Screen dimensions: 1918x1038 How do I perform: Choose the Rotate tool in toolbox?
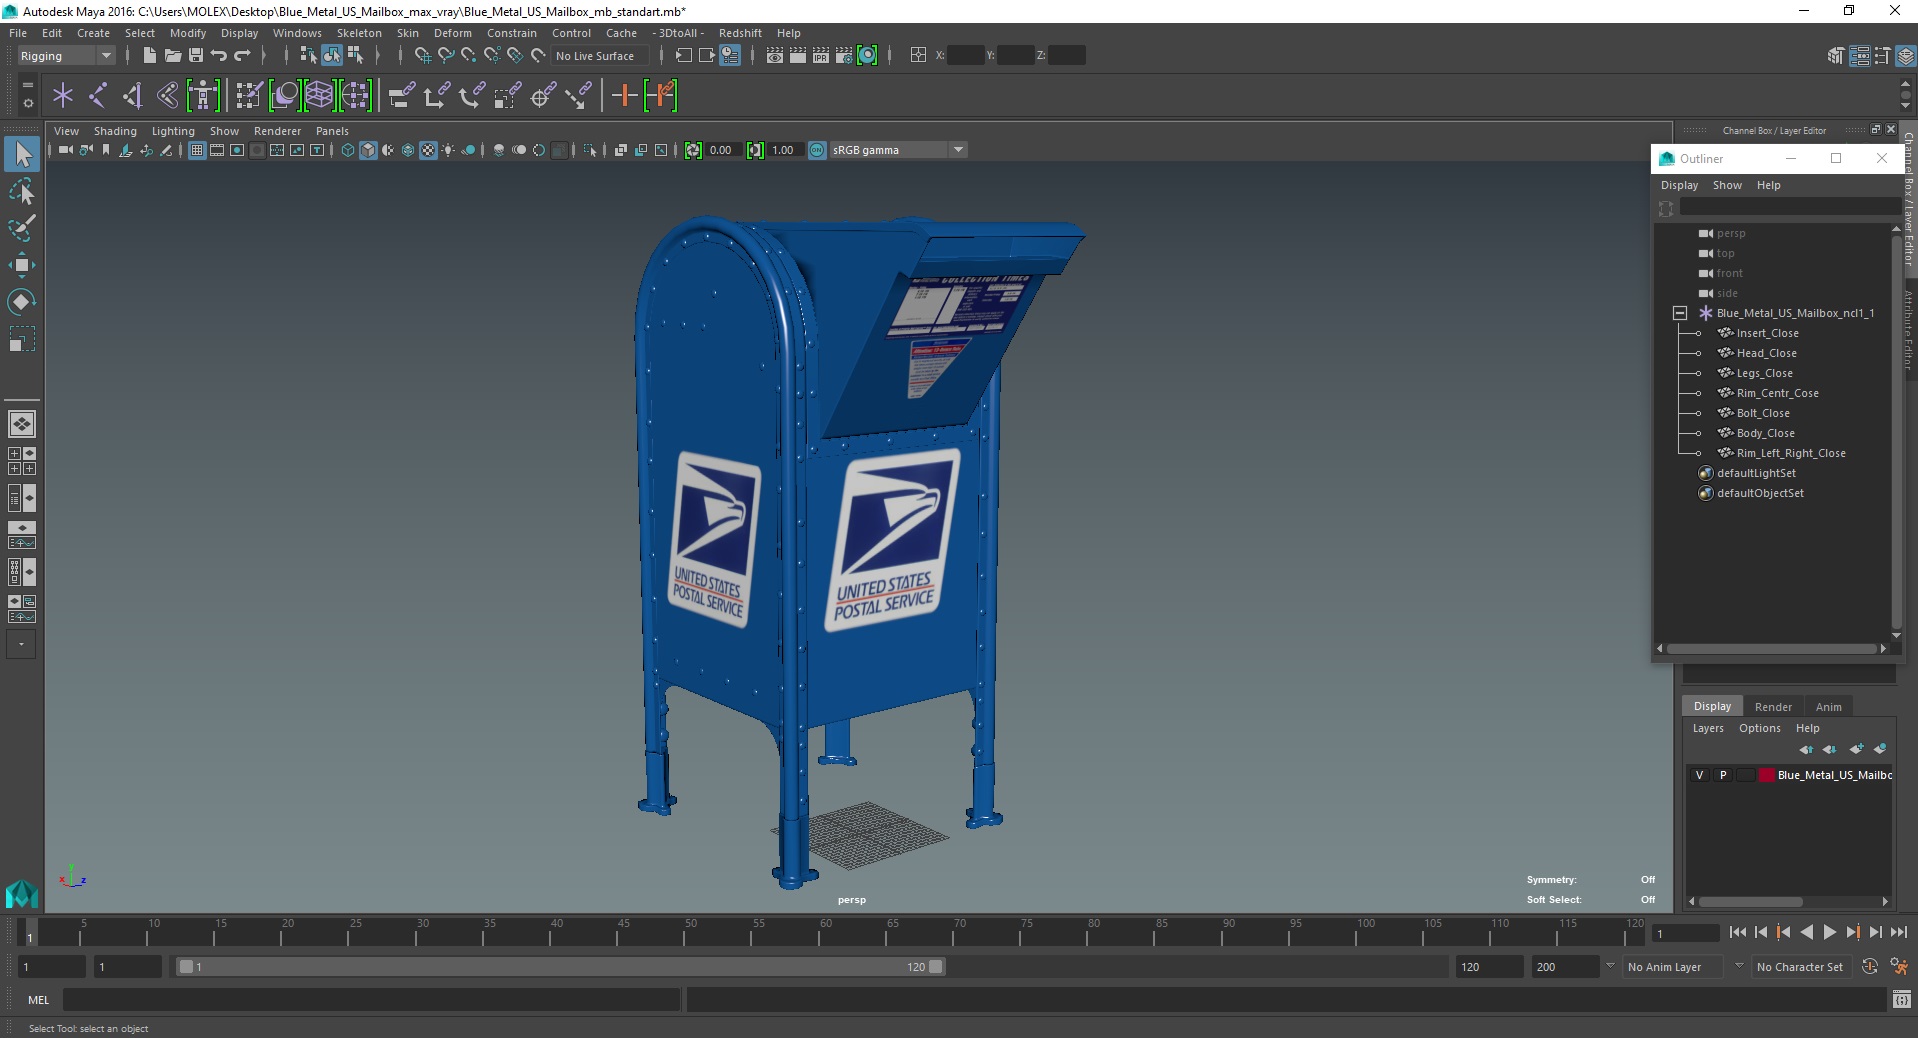[x=22, y=302]
